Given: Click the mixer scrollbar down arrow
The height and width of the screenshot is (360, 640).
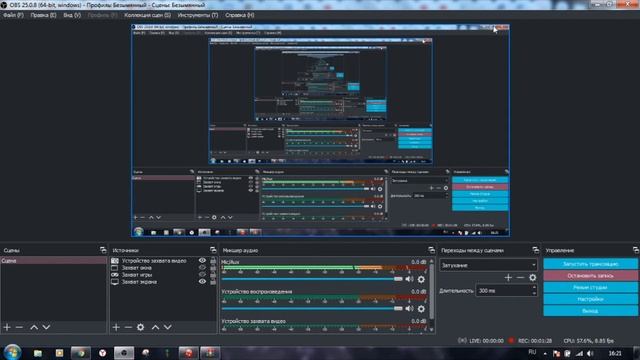Looking at the screenshot, I should pyautogui.click(x=431, y=329).
